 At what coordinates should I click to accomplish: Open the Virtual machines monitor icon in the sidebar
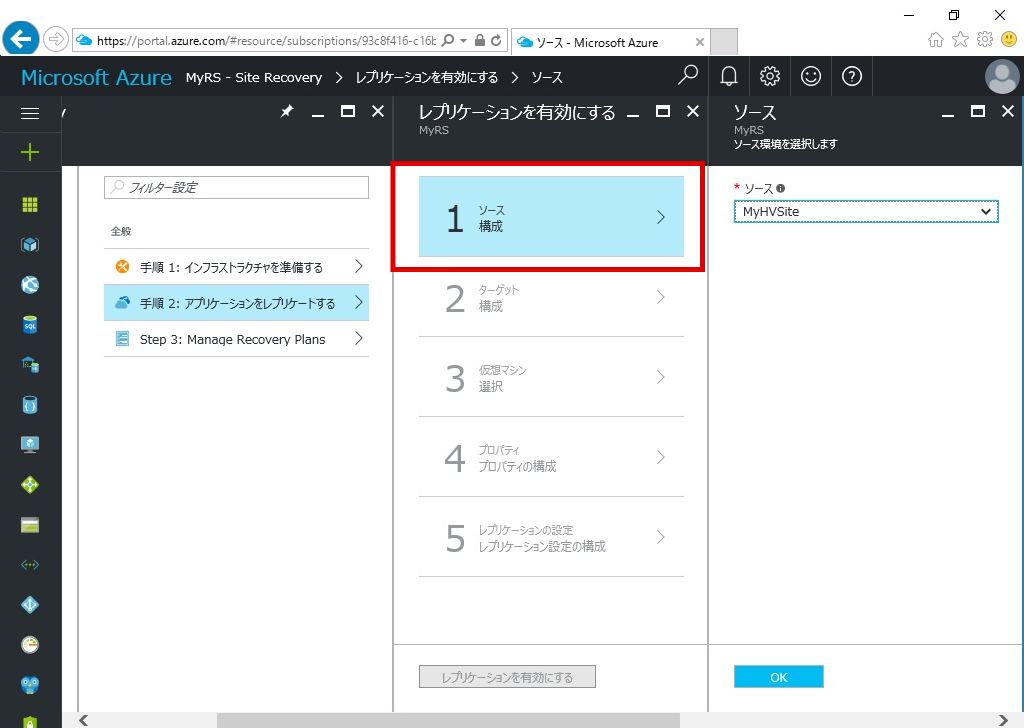(30, 445)
